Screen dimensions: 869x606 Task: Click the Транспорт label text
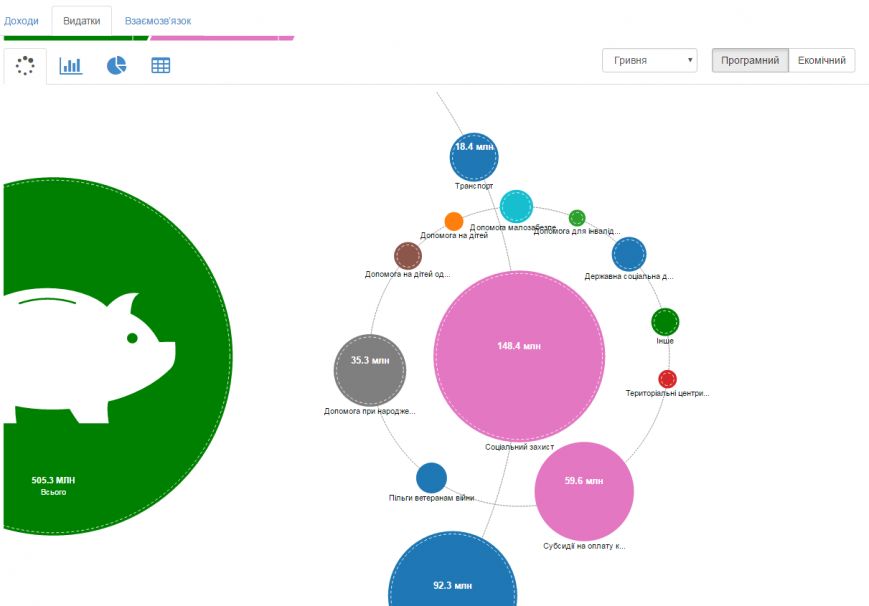click(x=474, y=186)
